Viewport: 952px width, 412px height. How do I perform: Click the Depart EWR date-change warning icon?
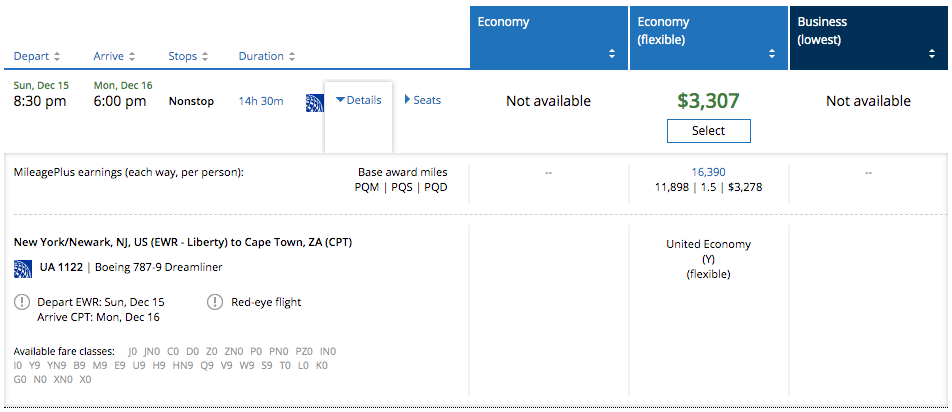tap(22, 302)
